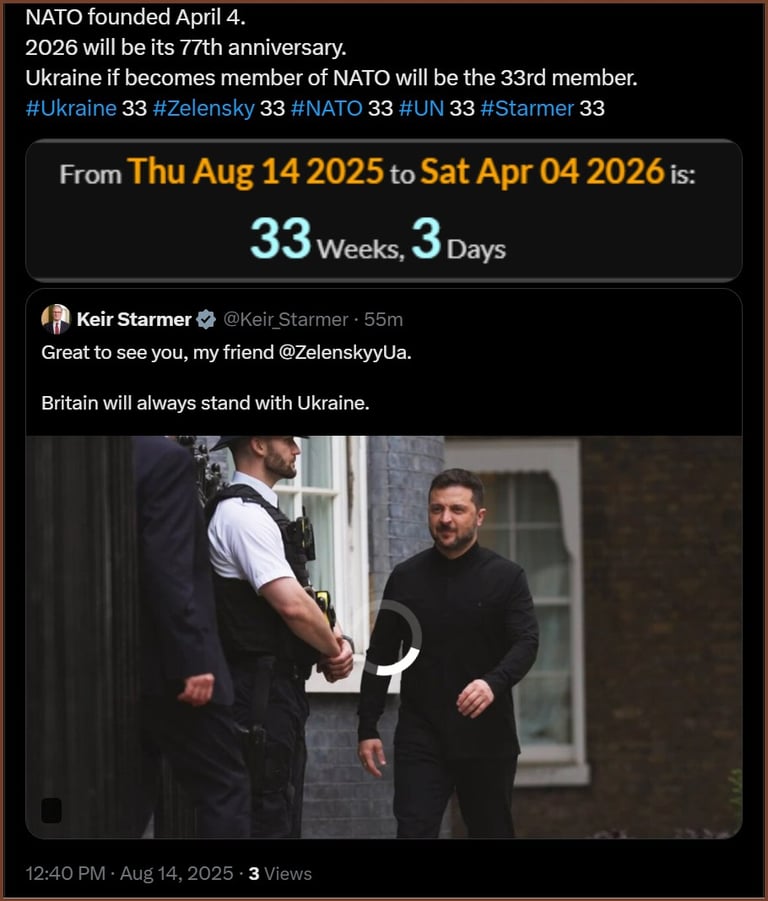
Task: Click the 'Great to see you, my friend' text
Action: [157, 352]
